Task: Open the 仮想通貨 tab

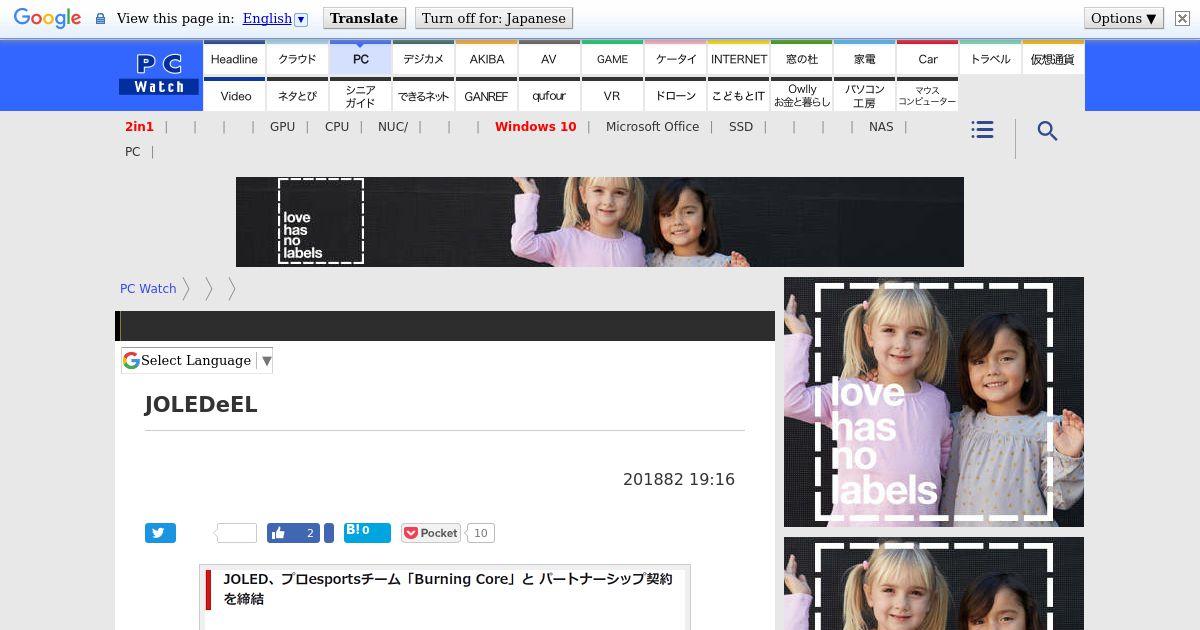Action: click(x=1053, y=58)
